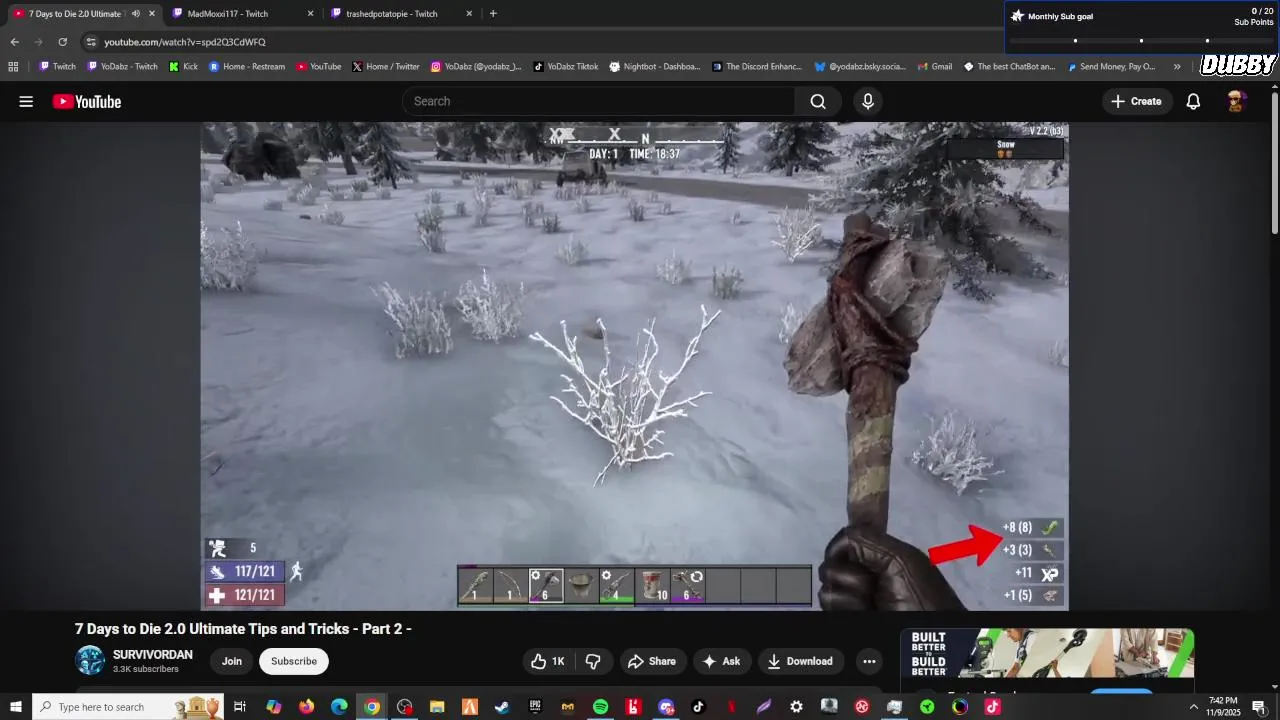Click the video title text
Image resolution: width=1280 pixels, height=720 pixels.
243,628
